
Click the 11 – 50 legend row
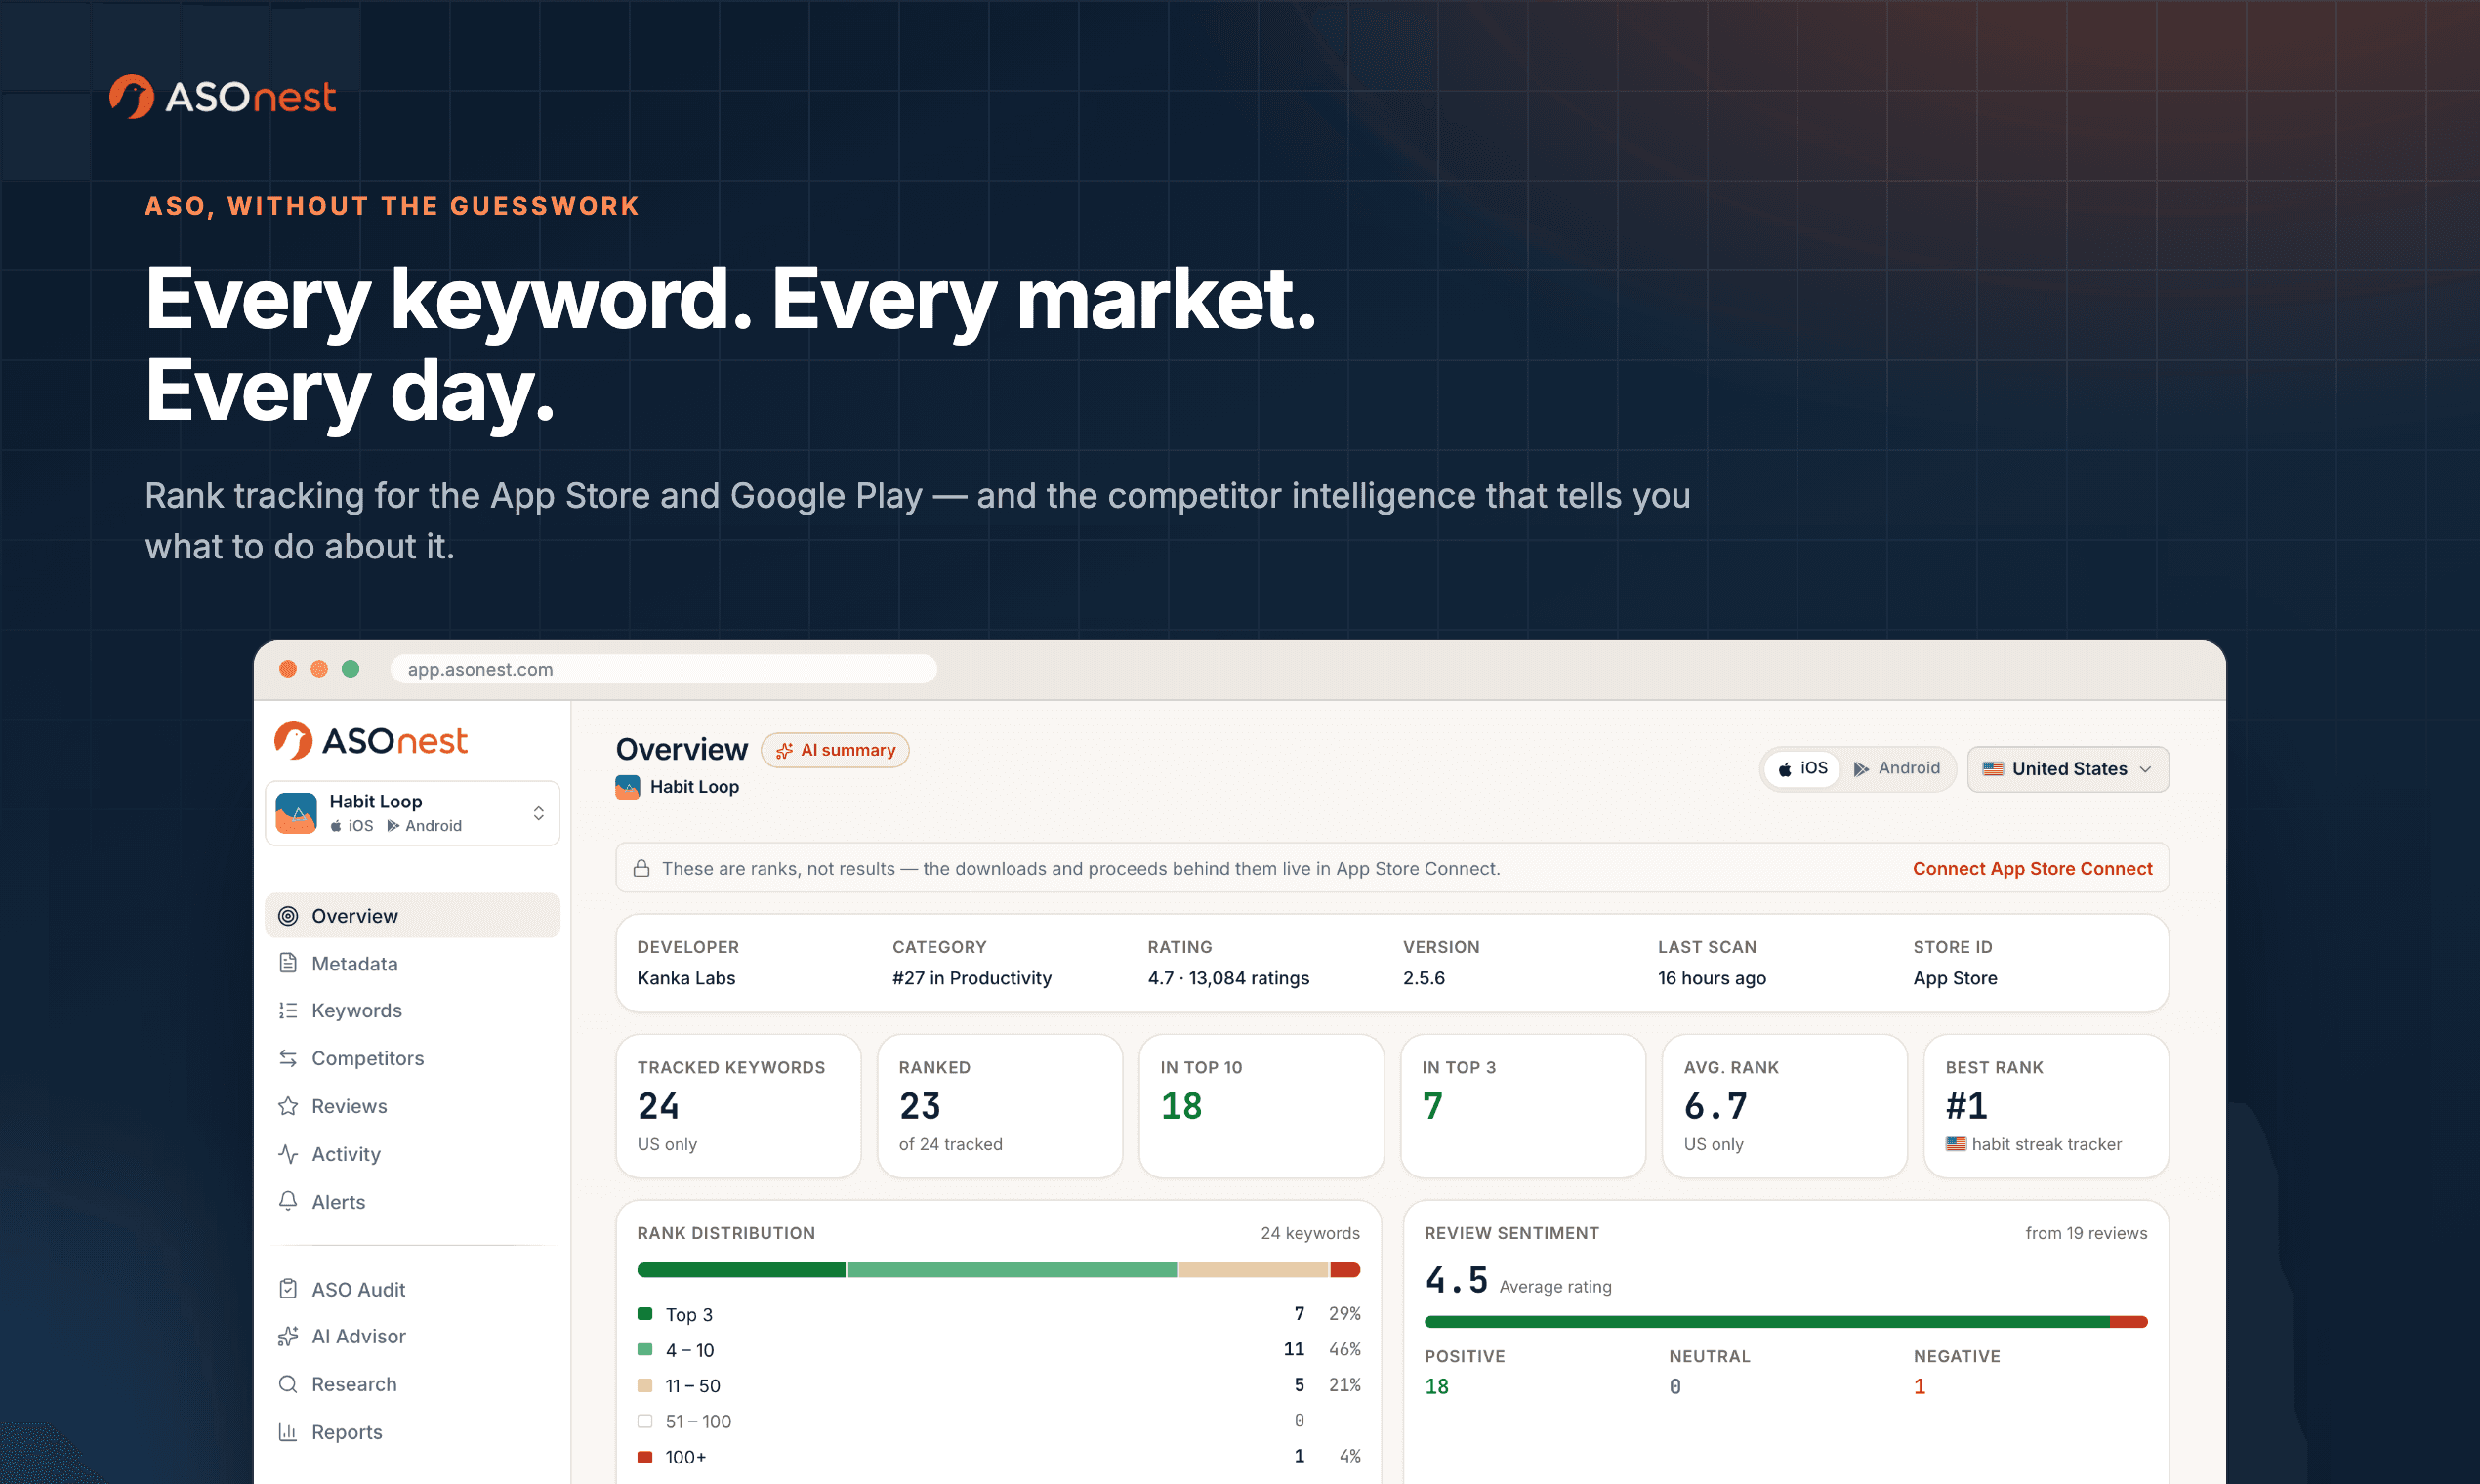(x=998, y=1385)
